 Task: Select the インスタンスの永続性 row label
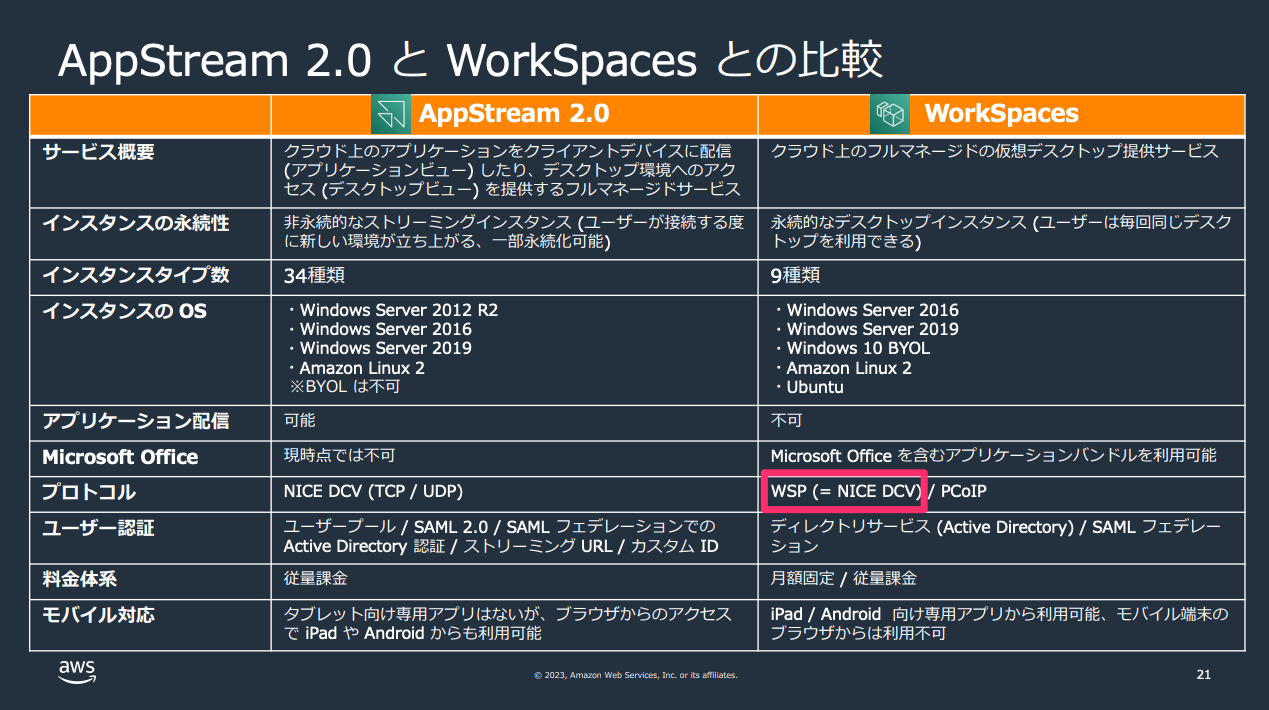[x=135, y=223]
